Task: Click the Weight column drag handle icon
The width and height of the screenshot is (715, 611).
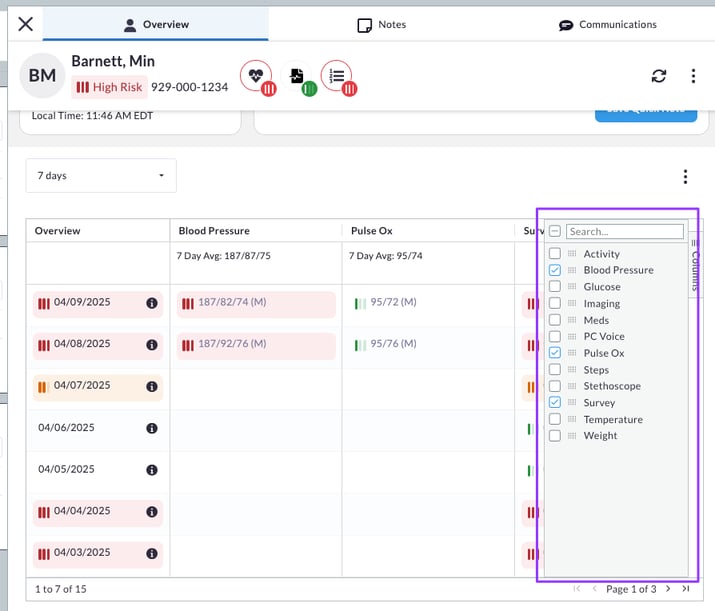Action: point(572,436)
